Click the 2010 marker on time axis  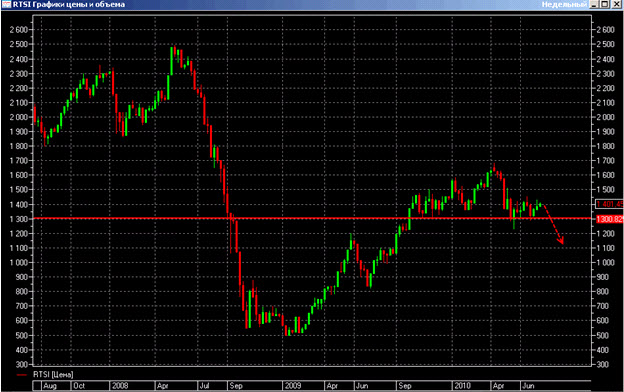tap(462, 386)
